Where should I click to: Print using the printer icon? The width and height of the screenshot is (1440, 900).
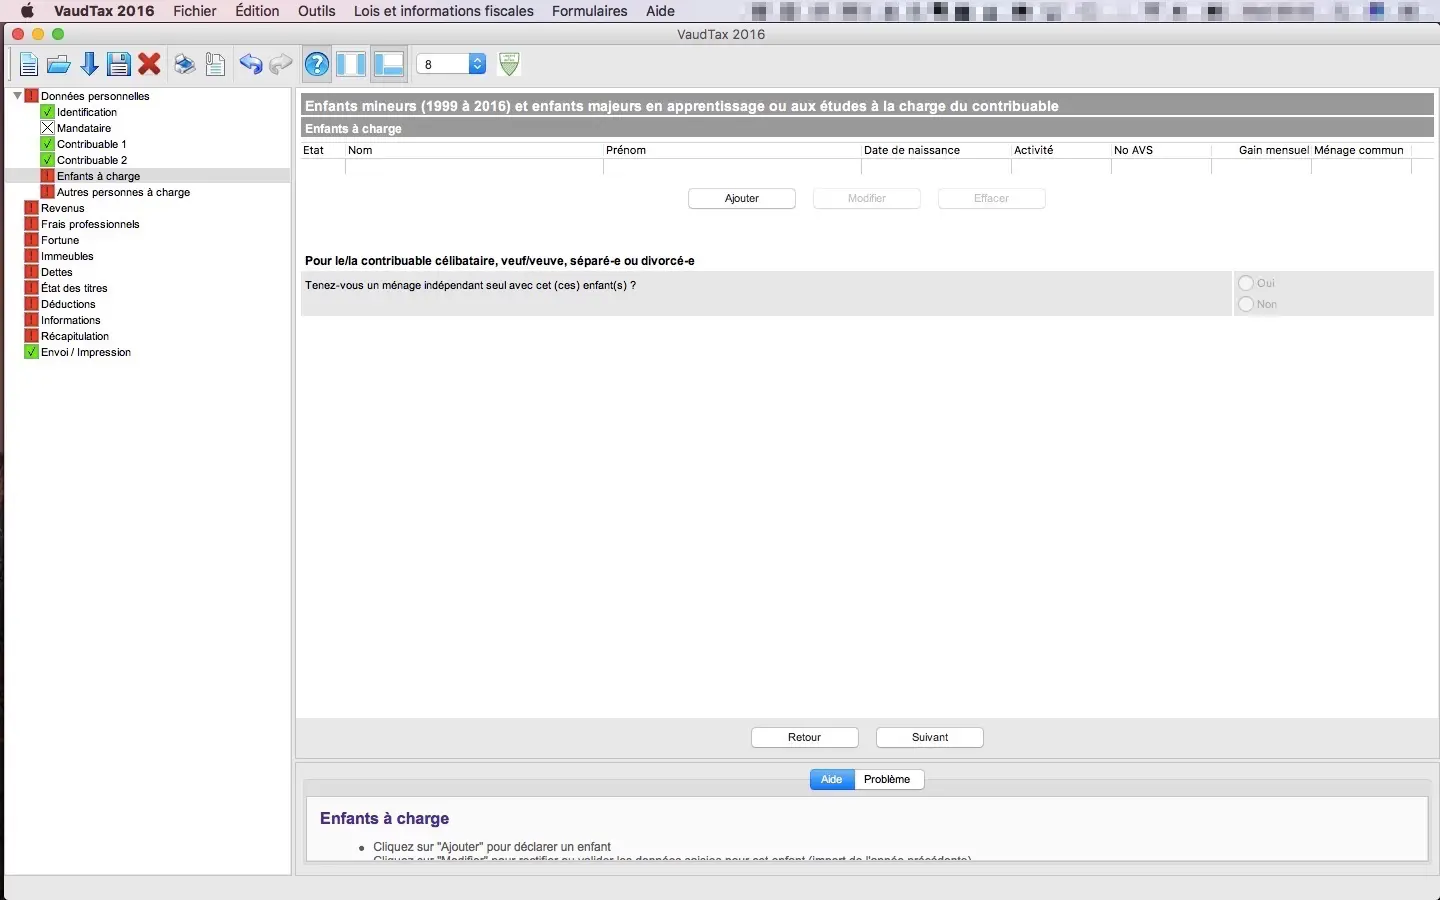[x=185, y=65]
